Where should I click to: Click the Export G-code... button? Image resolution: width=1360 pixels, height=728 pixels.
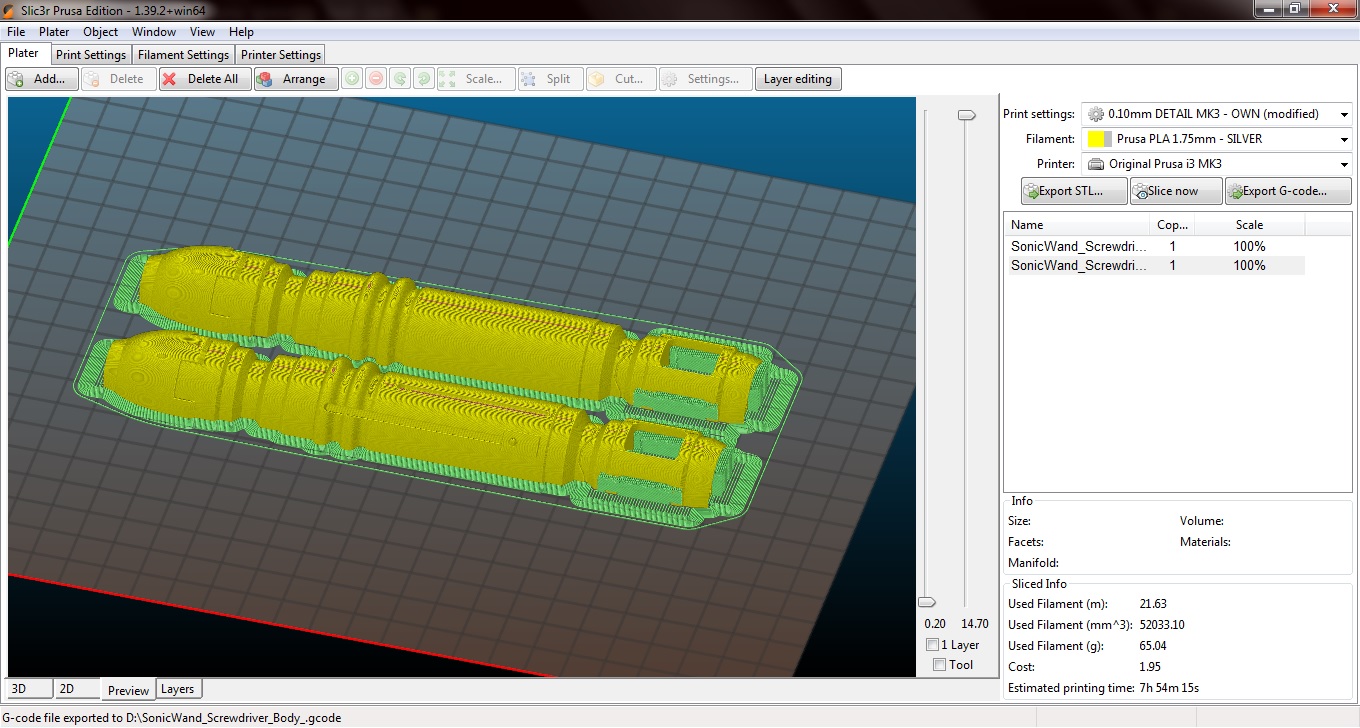pos(1288,191)
